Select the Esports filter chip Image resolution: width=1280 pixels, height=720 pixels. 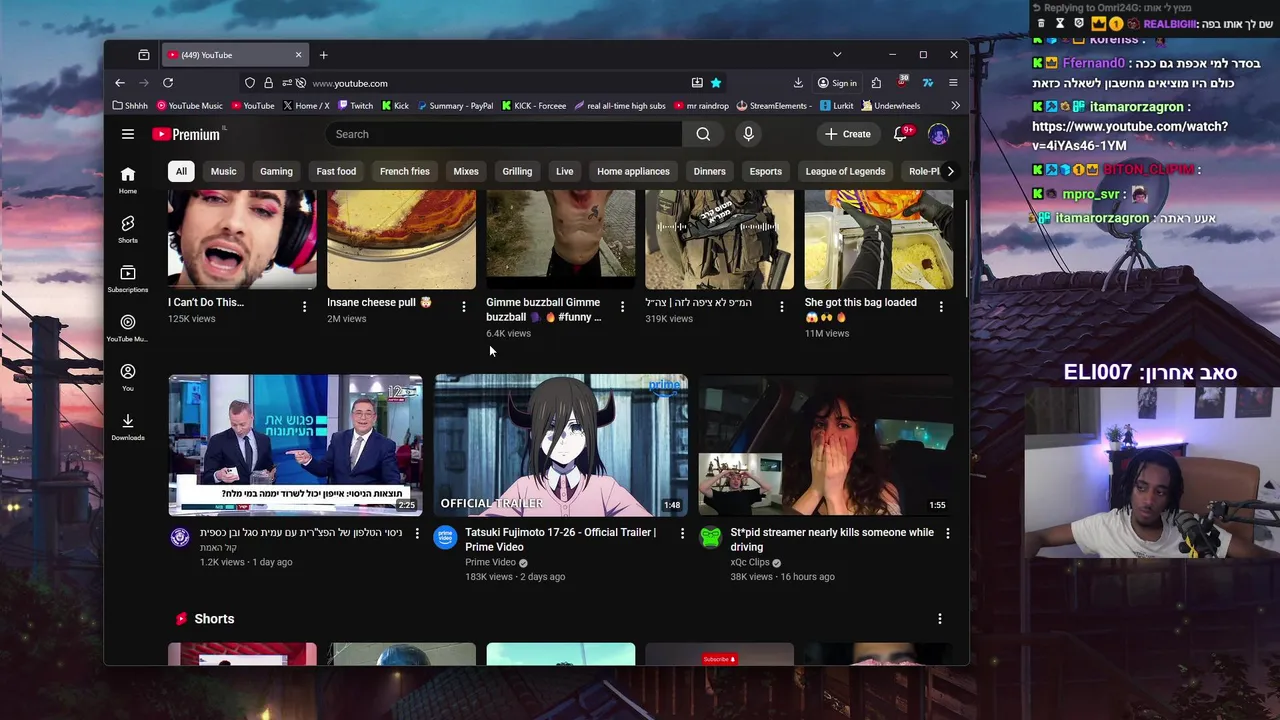pyautogui.click(x=766, y=171)
